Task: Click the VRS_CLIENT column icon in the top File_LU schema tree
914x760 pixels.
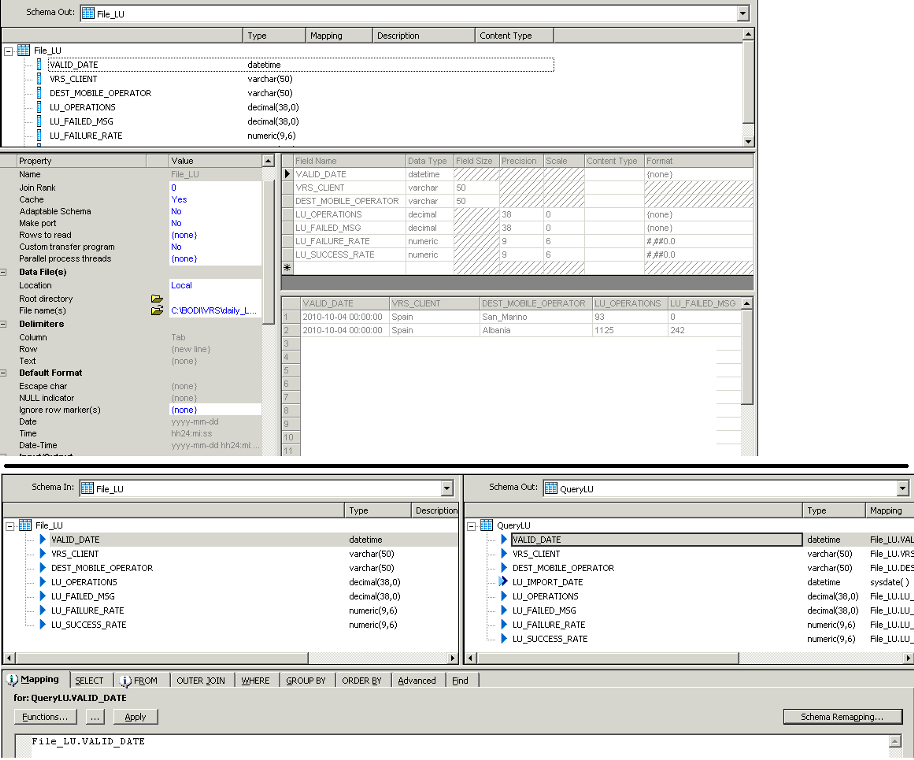Action: (x=39, y=79)
